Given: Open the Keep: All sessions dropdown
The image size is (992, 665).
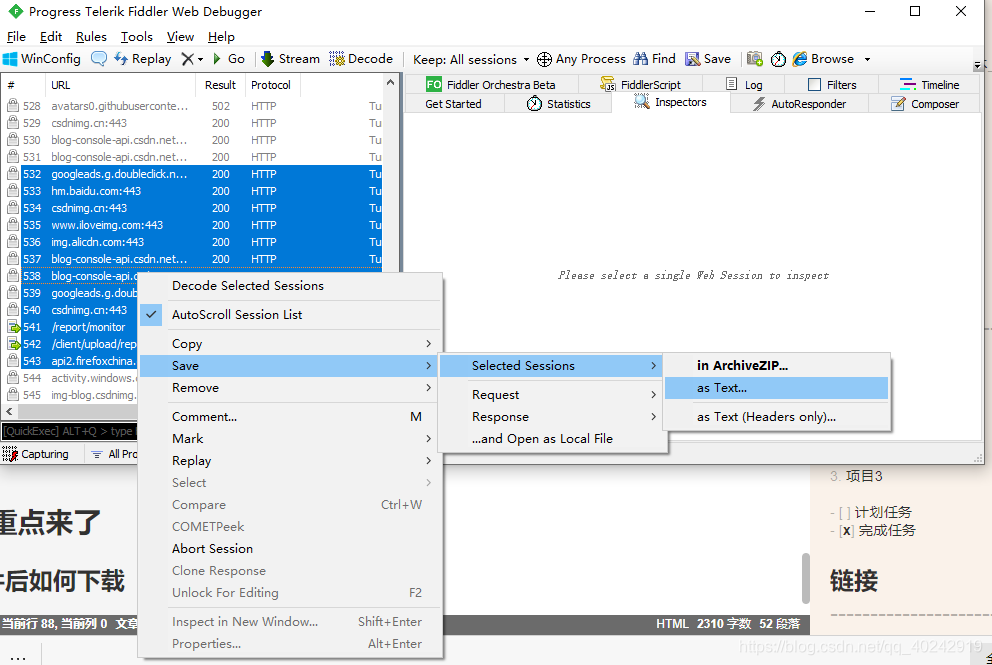Looking at the screenshot, I should (x=471, y=59).
